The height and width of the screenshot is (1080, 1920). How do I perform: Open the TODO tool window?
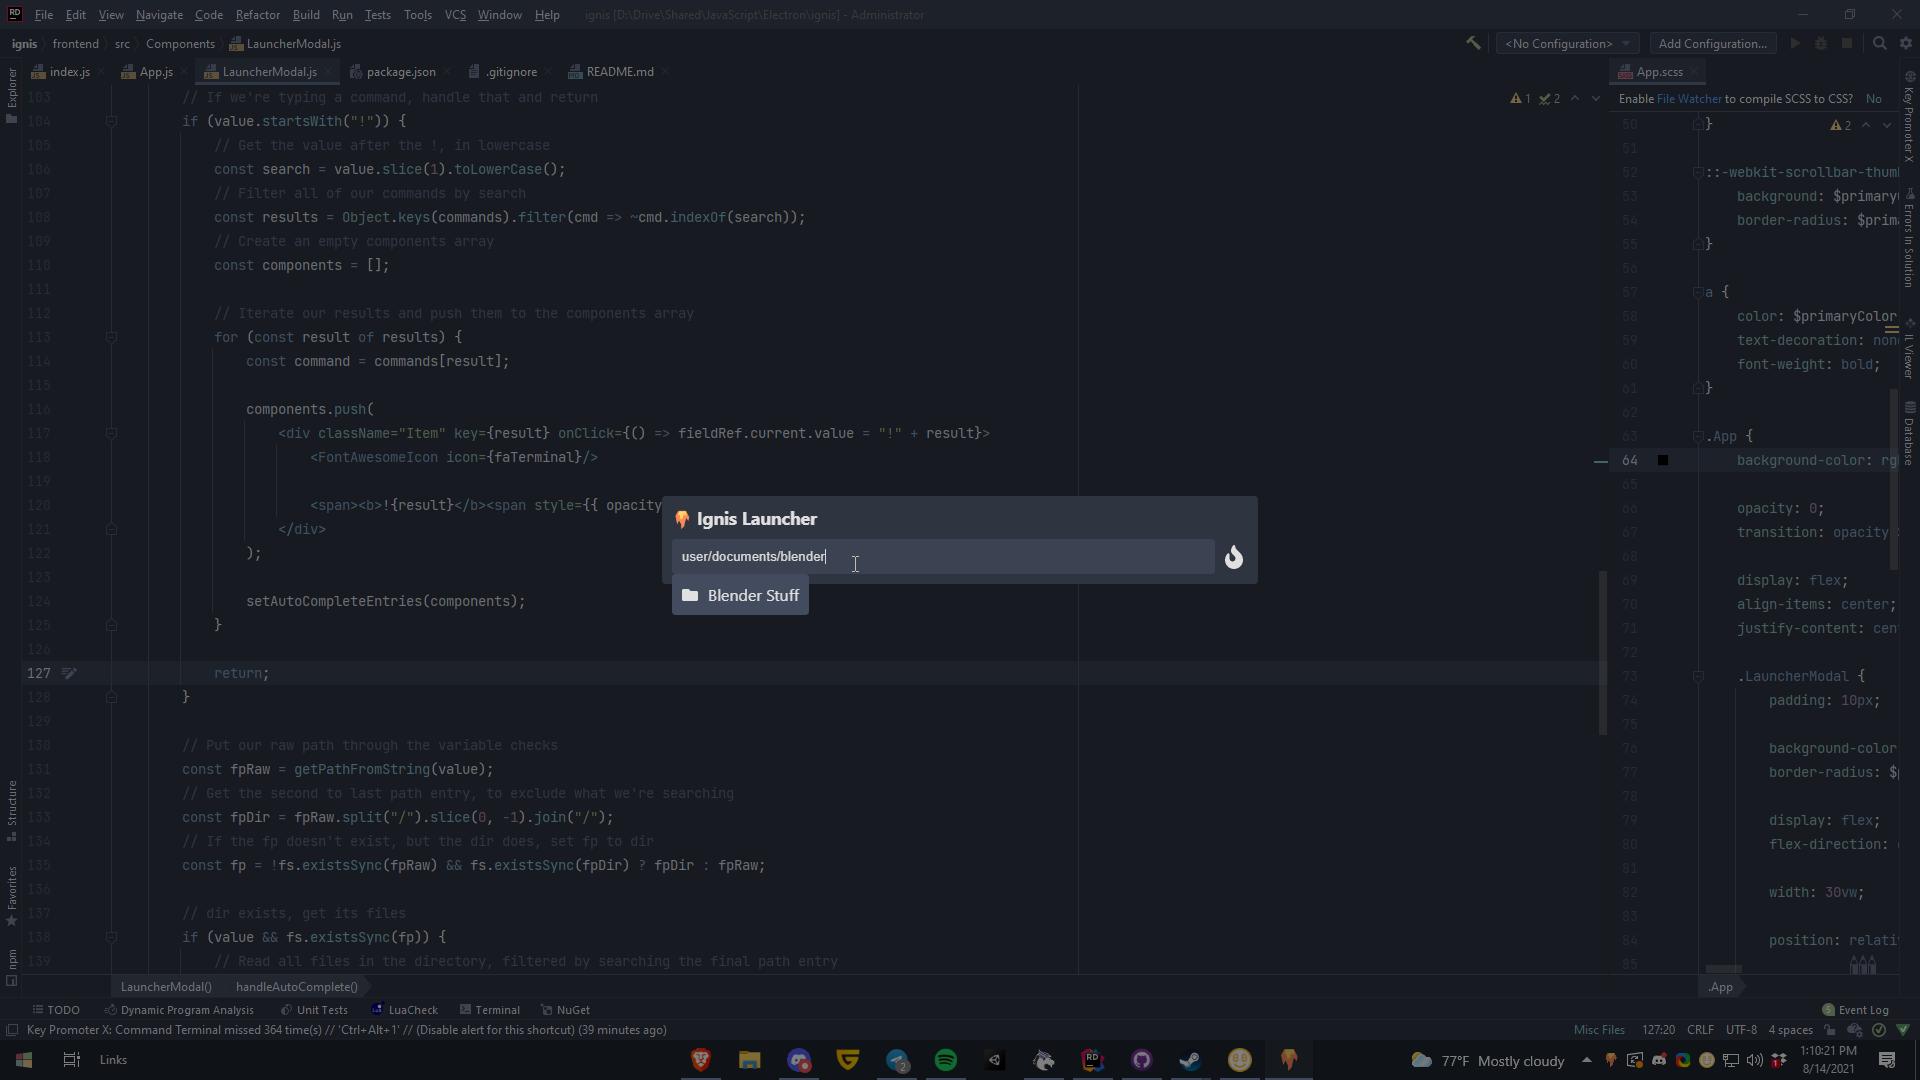56,1010
